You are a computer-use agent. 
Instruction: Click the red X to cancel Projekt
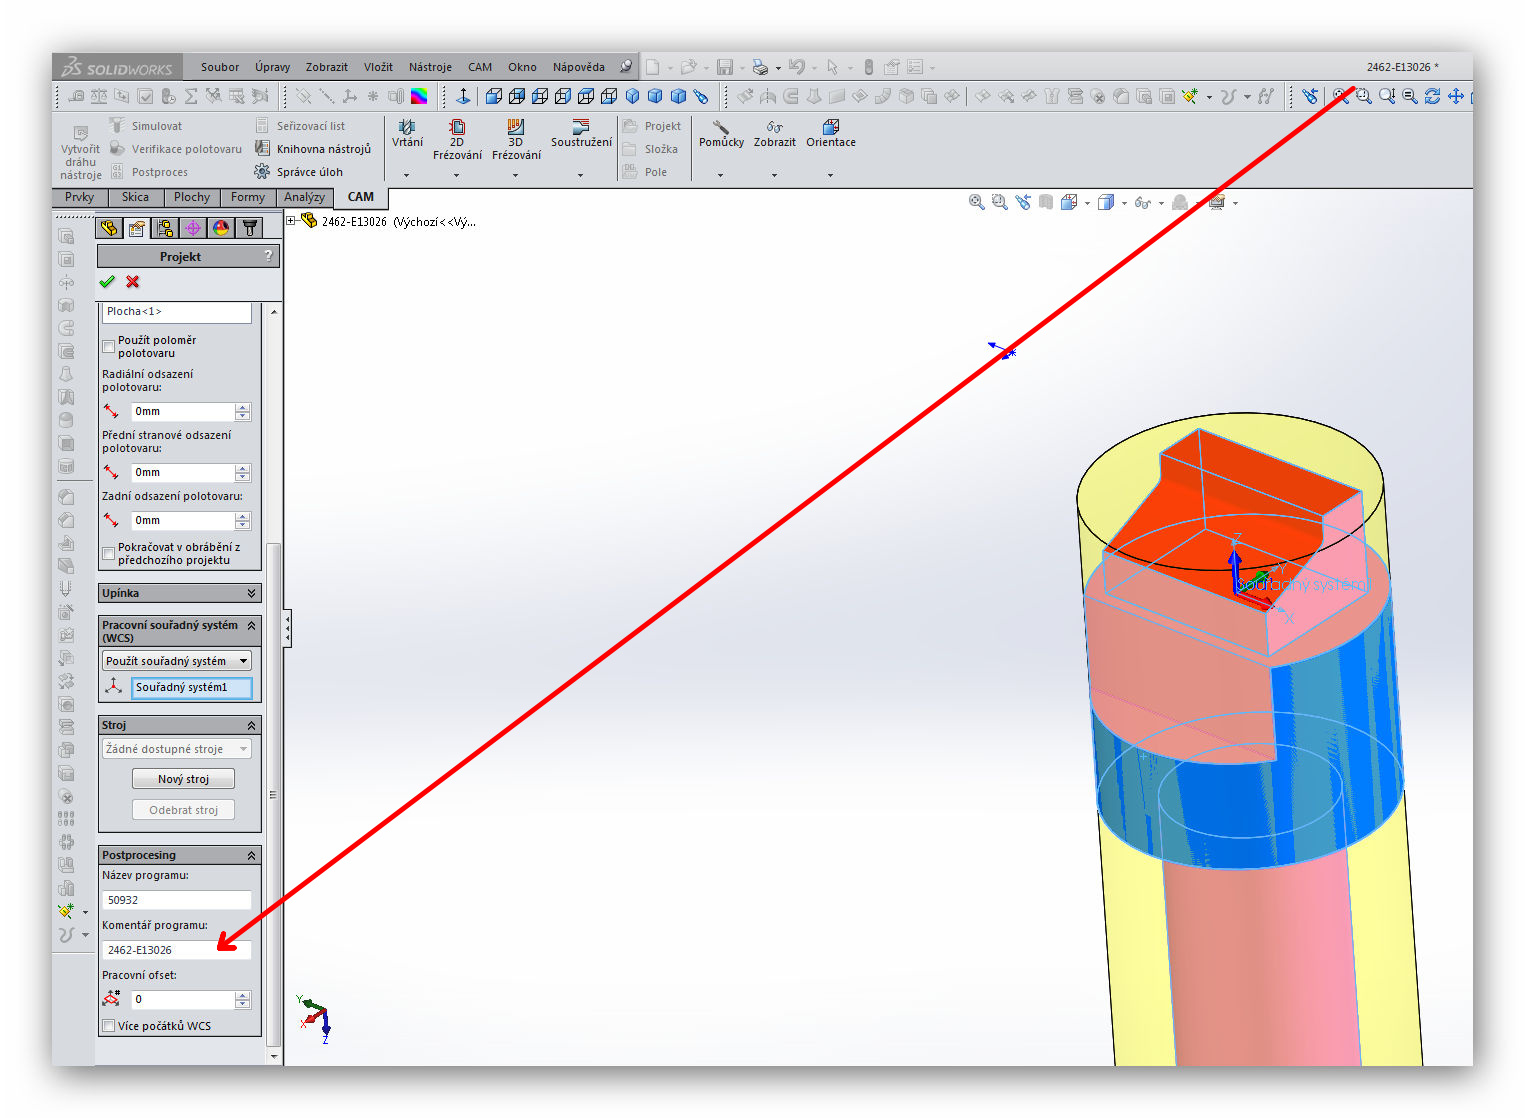coord(133,282)
